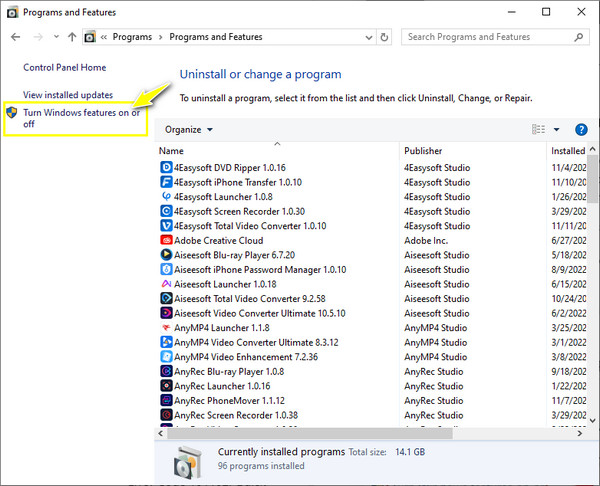Click the 4Easysoft Screen Recorder program icon
This screenshot has width=600, height=486.
pos(166,211)
